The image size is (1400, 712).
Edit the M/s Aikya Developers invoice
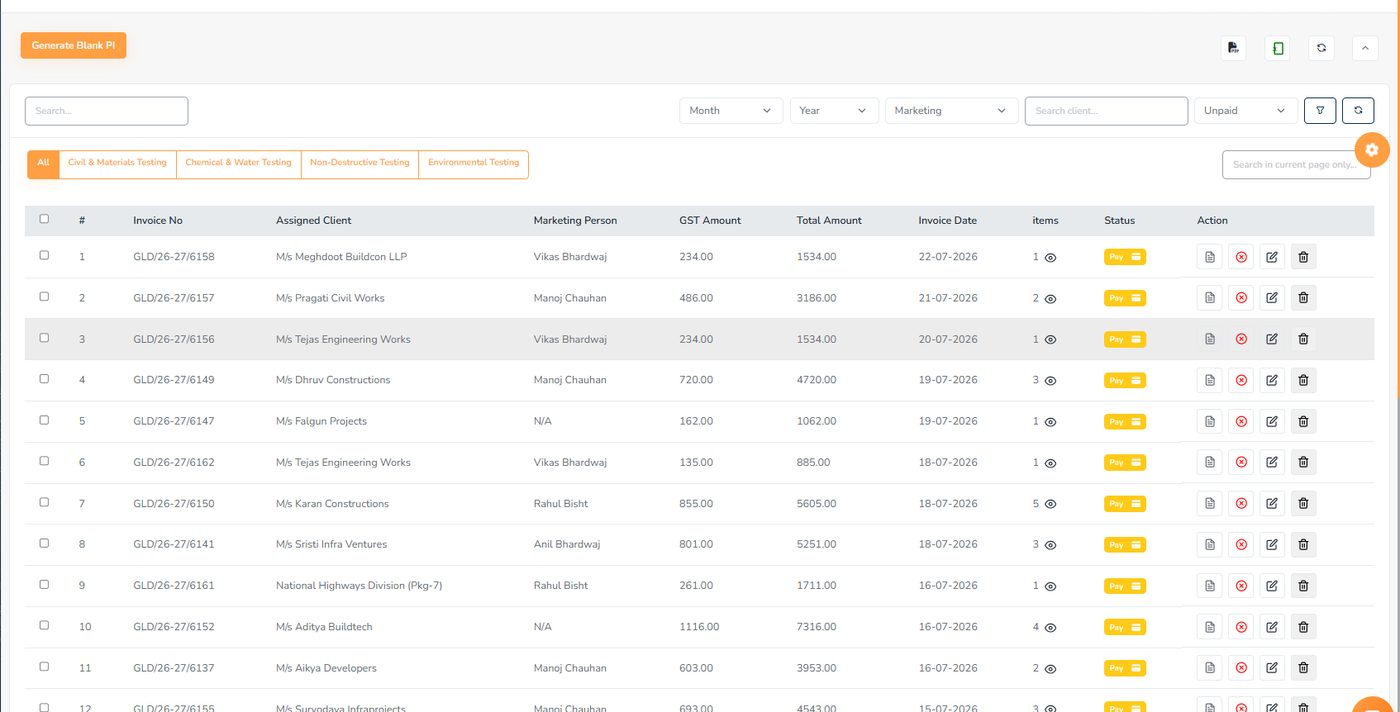1272,668
